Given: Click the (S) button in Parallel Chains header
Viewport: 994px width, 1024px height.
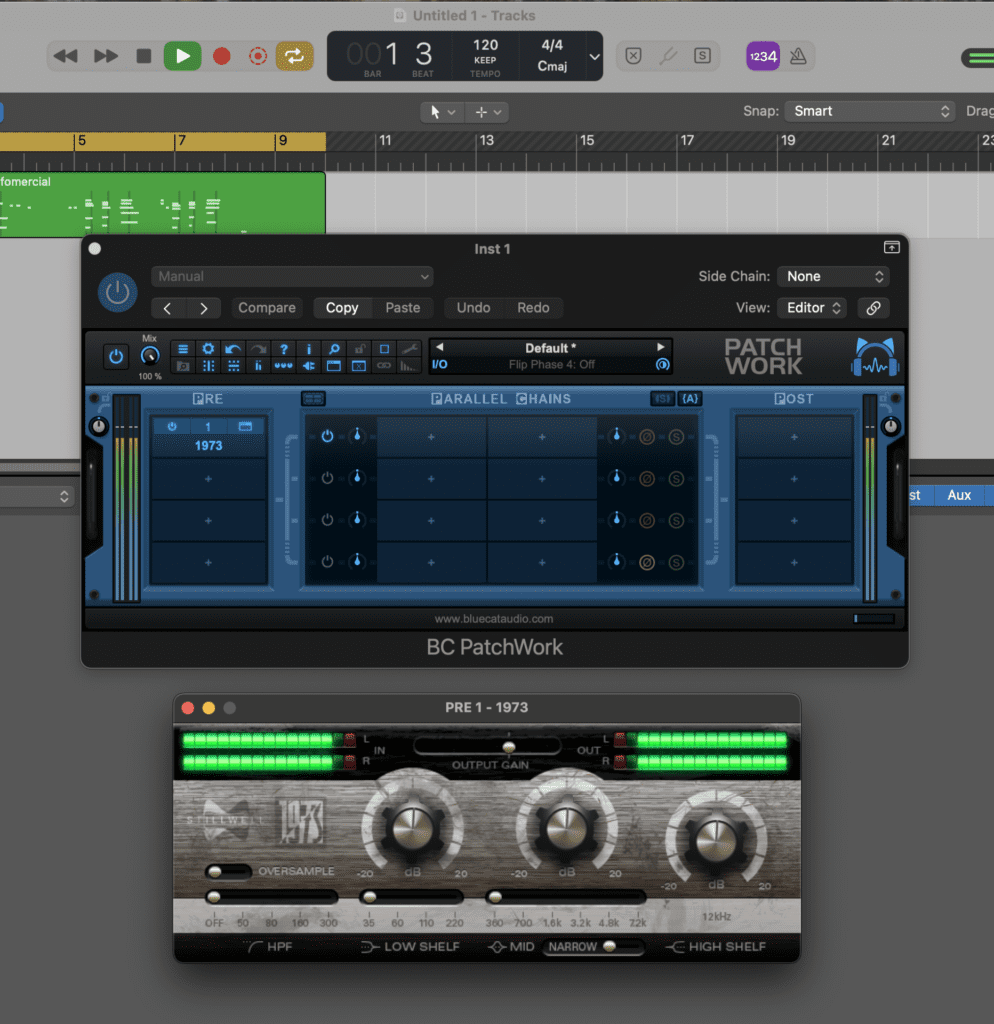Looking at the screenshot, I should [x=662, y=398].
